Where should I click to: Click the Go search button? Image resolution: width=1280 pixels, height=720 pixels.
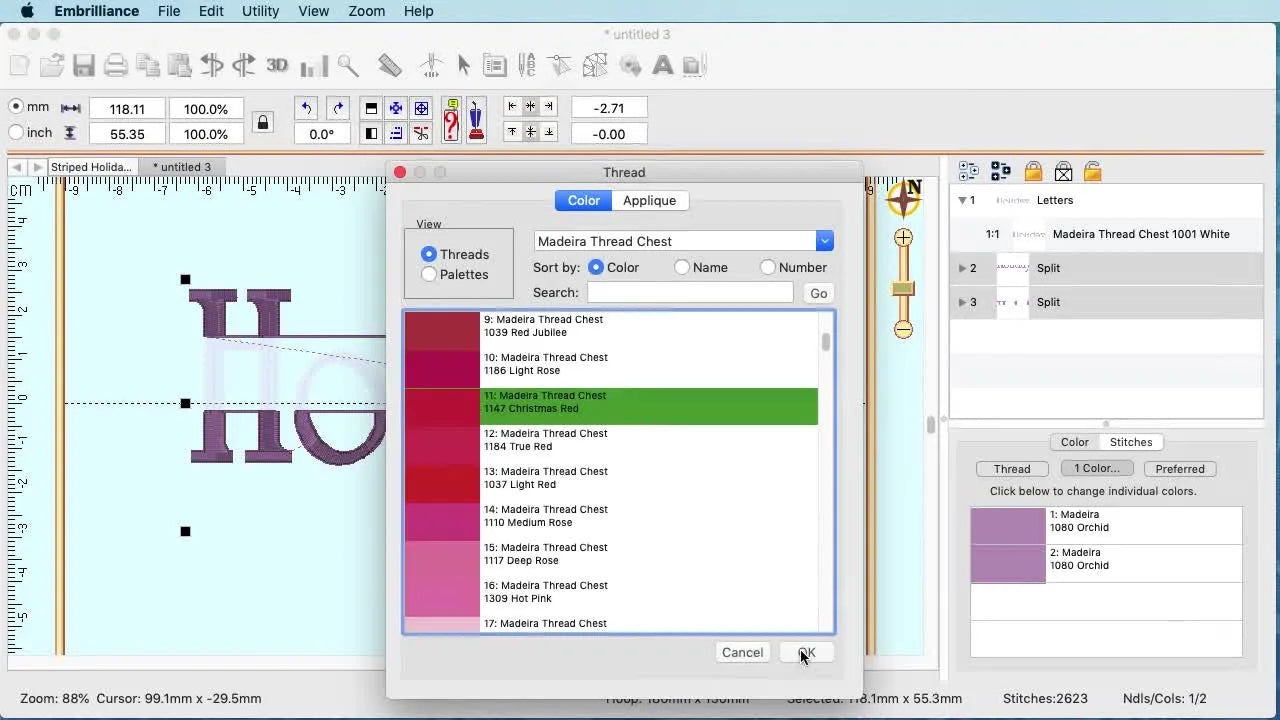tap(819, 293)
